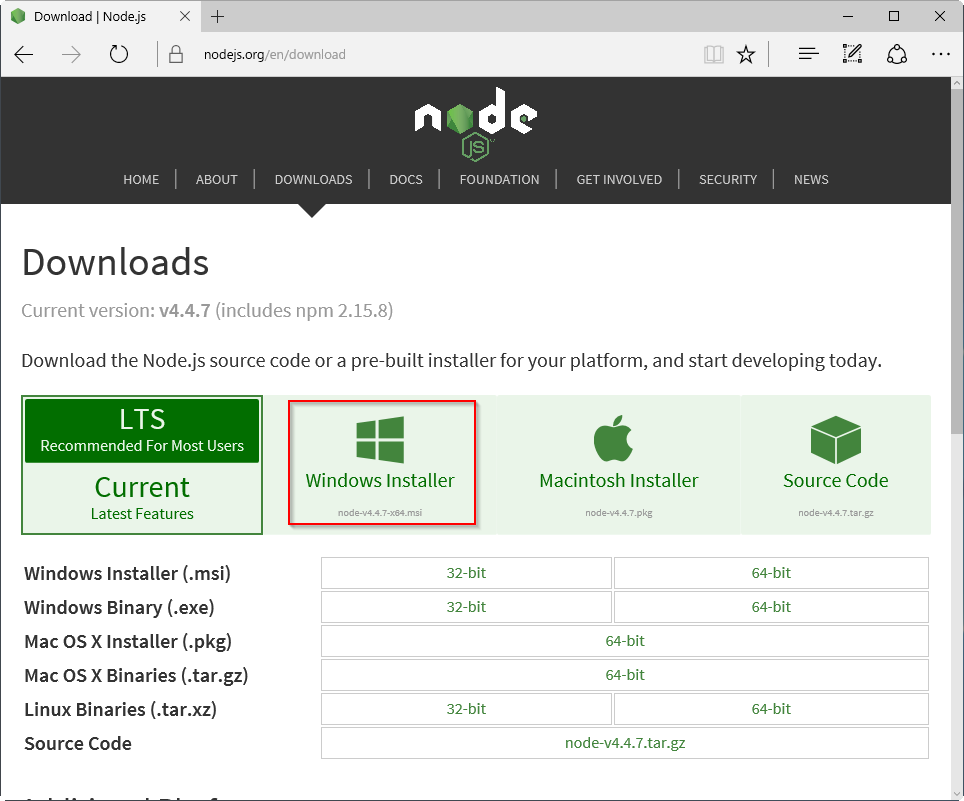Image resolution: width=964 pixels, height=801 pixels.
Task: Select the Download | Node.js tab
Action: 101,17
